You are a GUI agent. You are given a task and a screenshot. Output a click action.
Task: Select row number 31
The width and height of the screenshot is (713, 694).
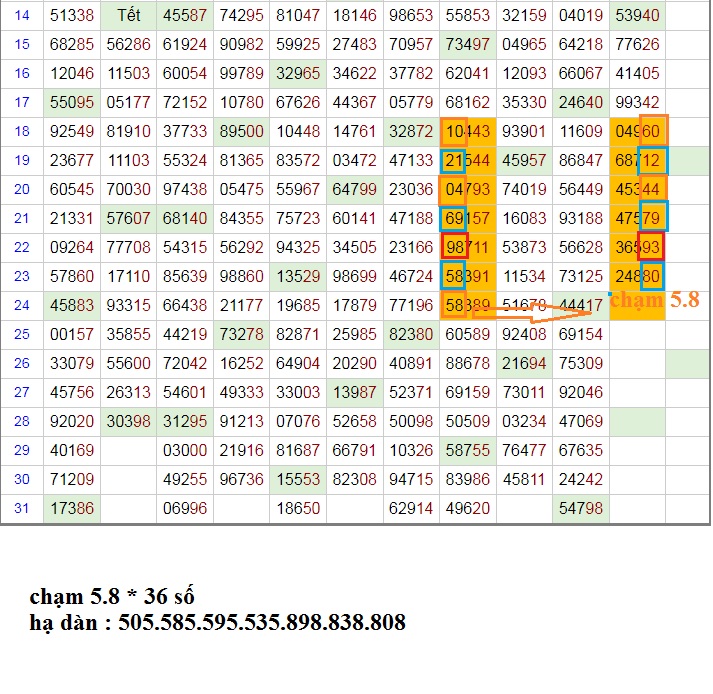(22, 508)
